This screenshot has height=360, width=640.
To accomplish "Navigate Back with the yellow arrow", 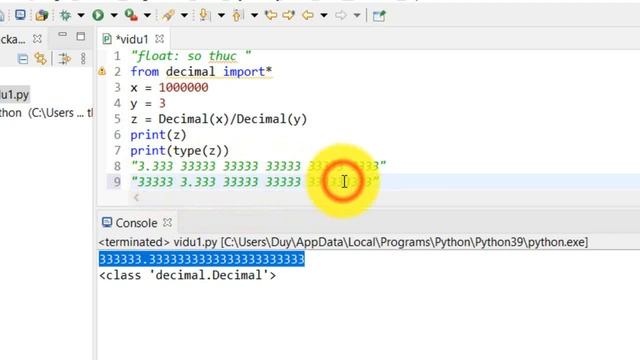I will point(308,16).
